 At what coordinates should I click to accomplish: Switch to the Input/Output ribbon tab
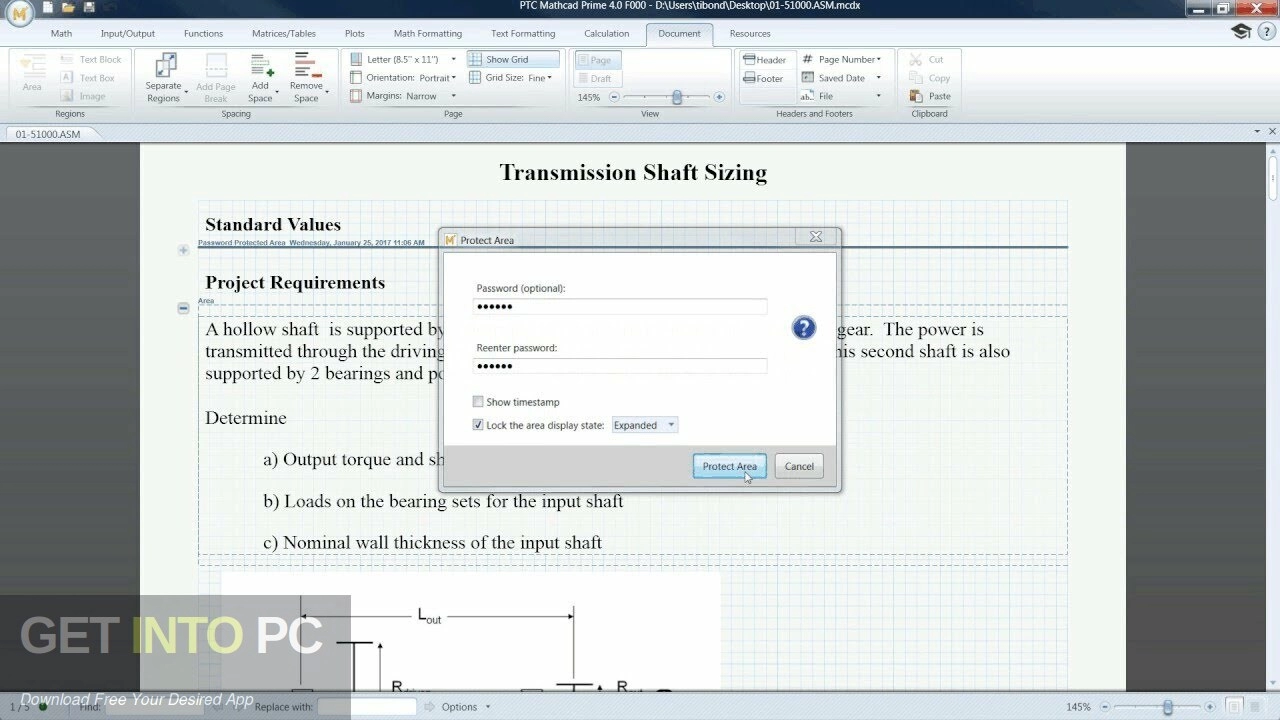coord(128,33)
